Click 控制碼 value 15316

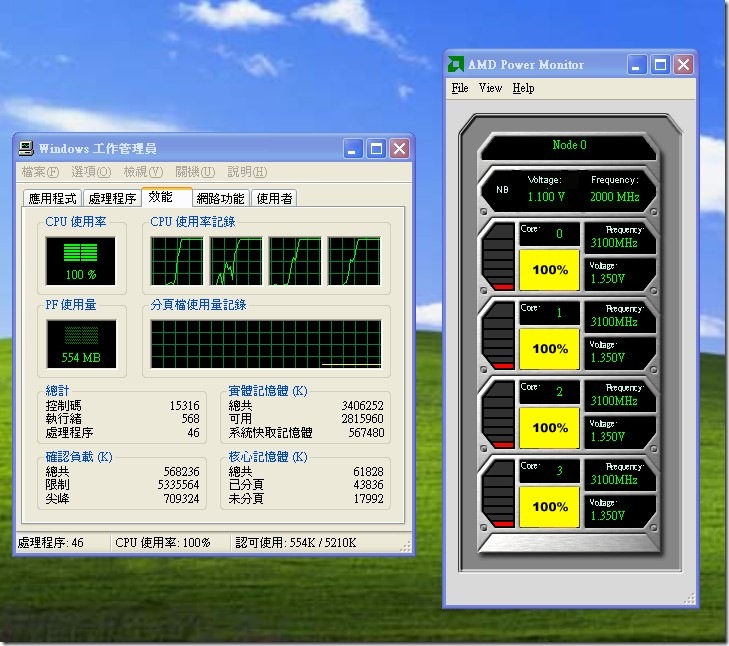click(x=184, y=406)
